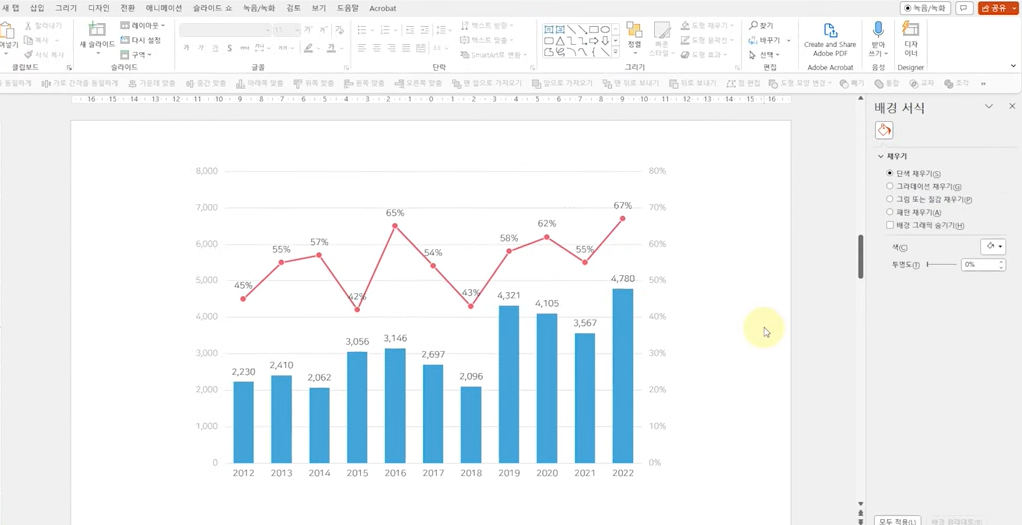The width and height of the screenshot is (1022, 525).
Task: Click Merge Shapes Fragment (조각) icon
Action: pos(957,83)
